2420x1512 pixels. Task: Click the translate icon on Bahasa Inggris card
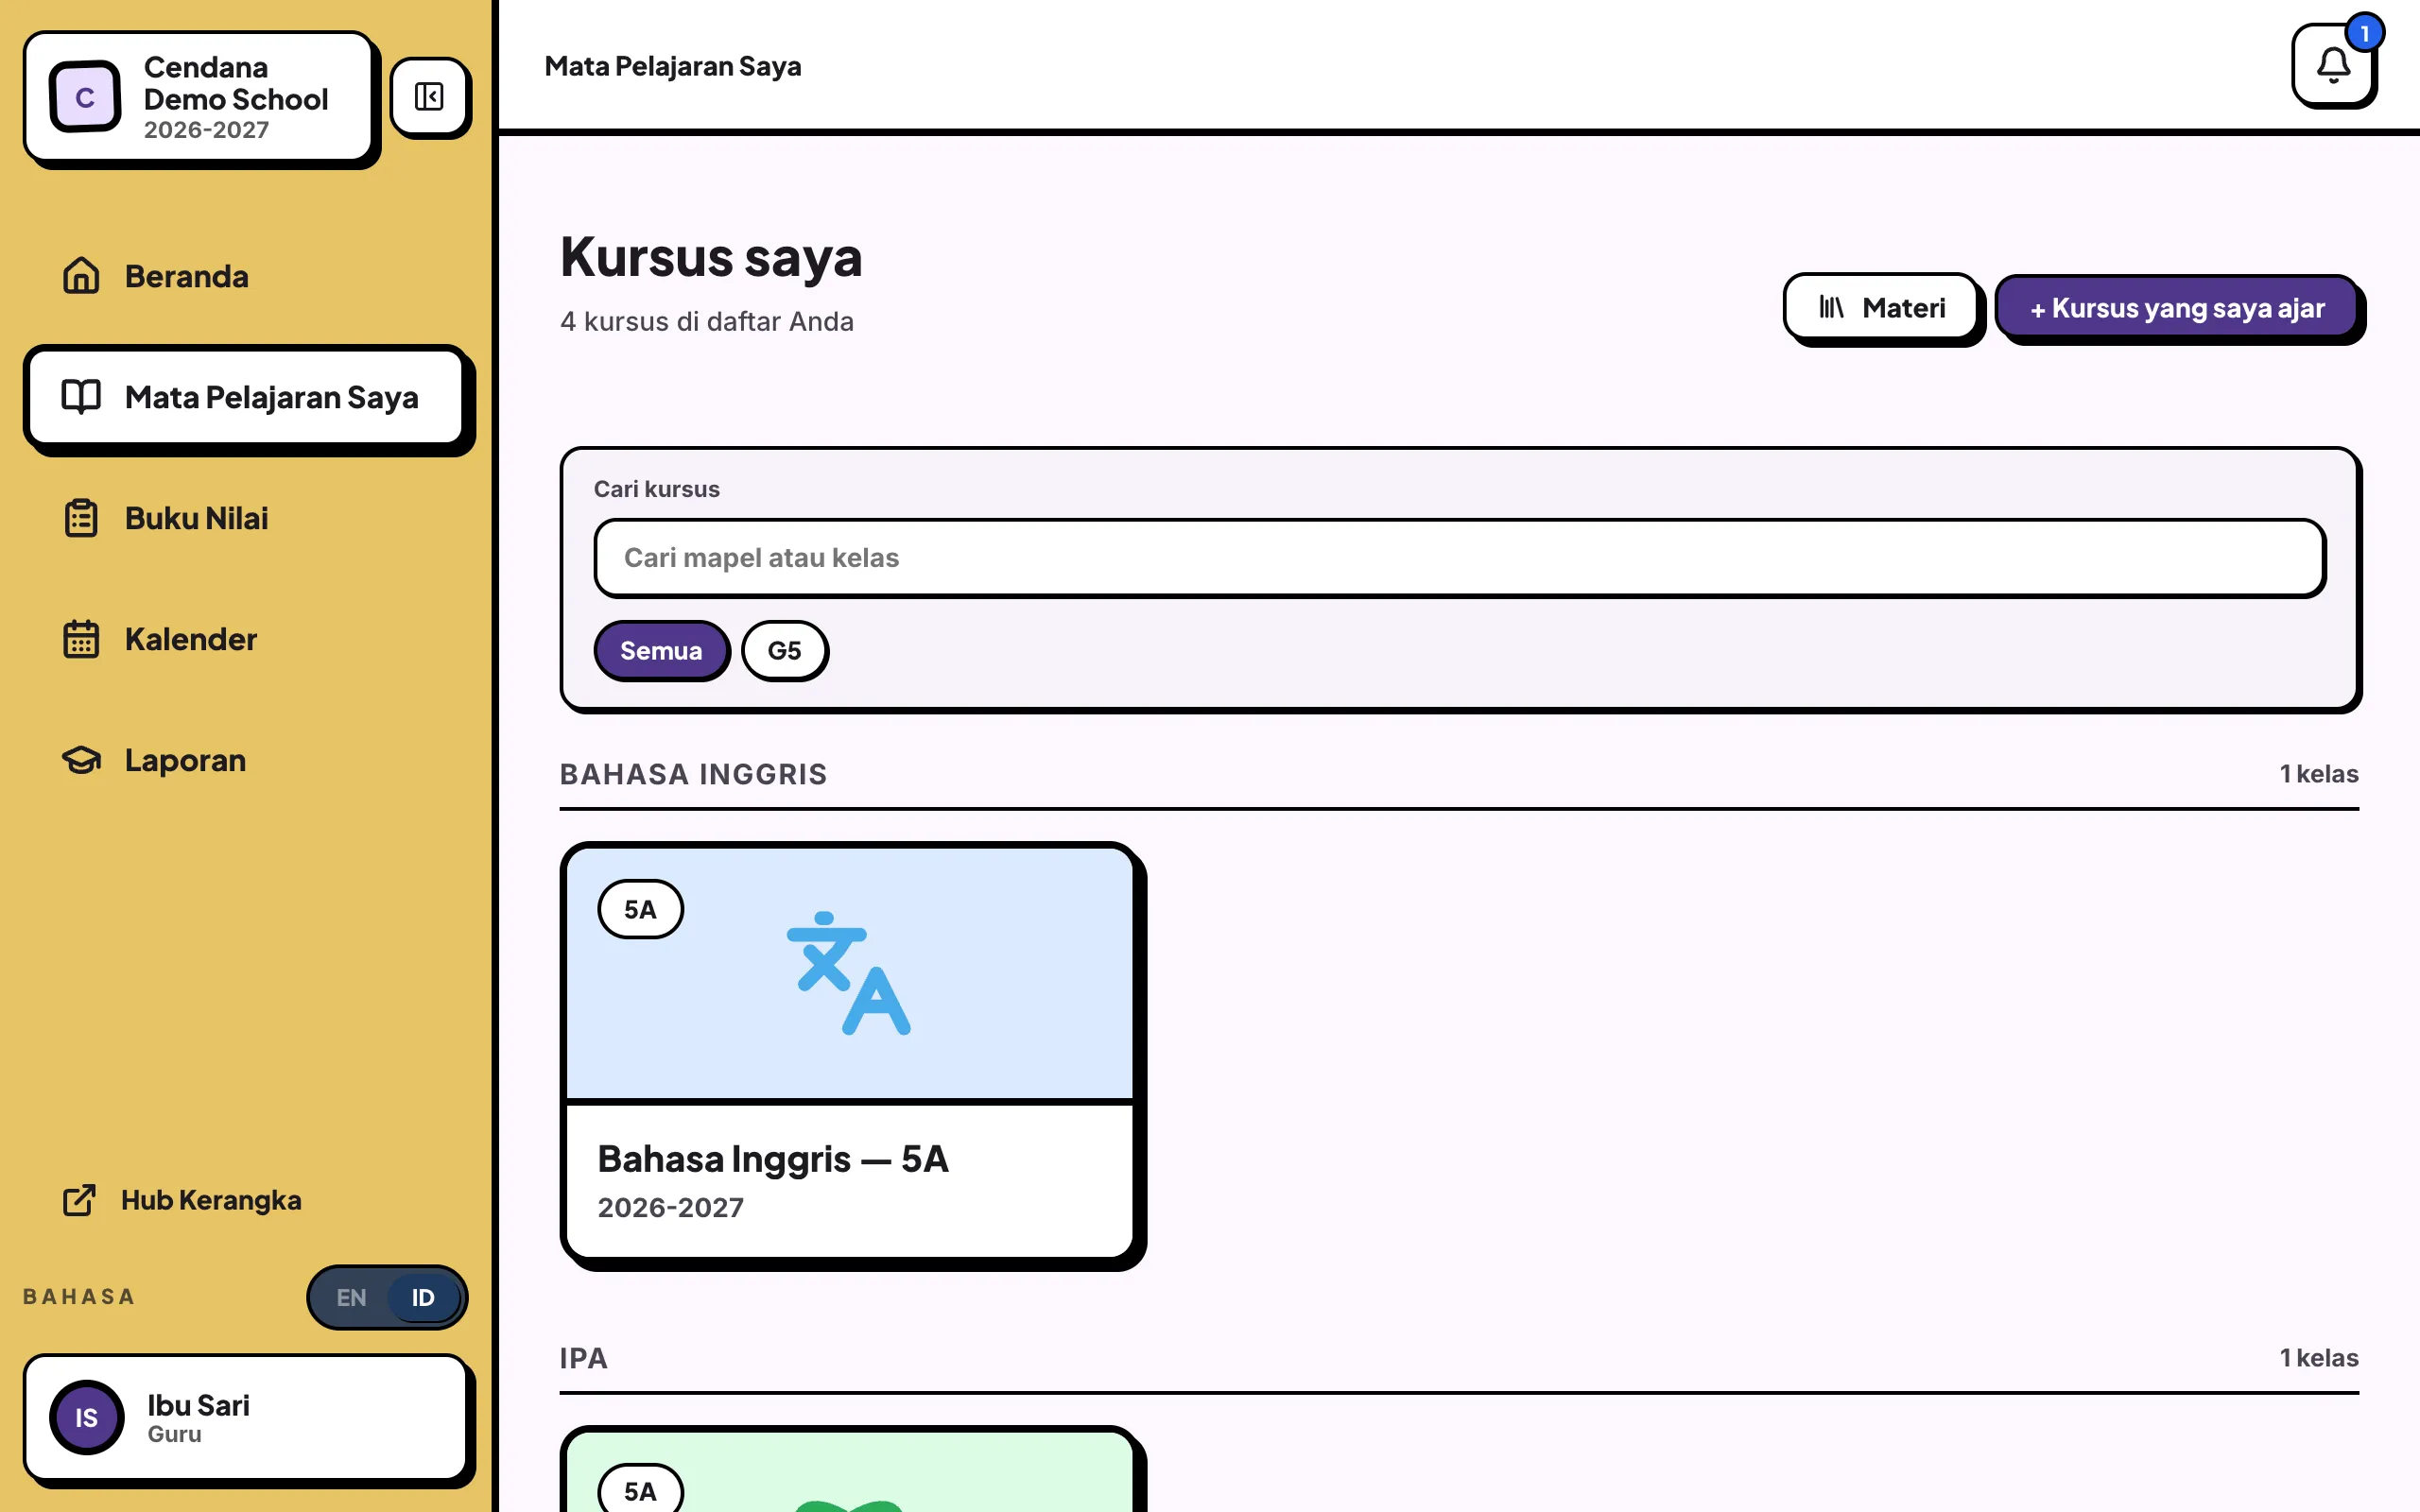coord(849,973)
